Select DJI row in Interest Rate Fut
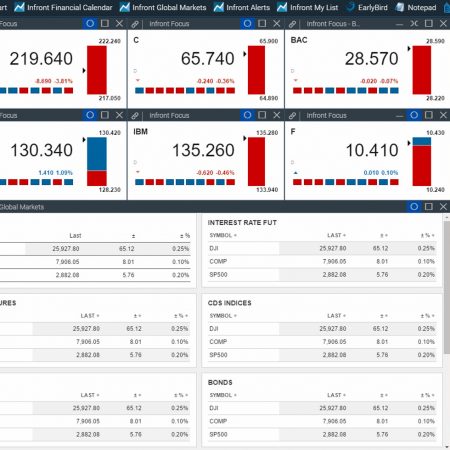 point(322,248)
